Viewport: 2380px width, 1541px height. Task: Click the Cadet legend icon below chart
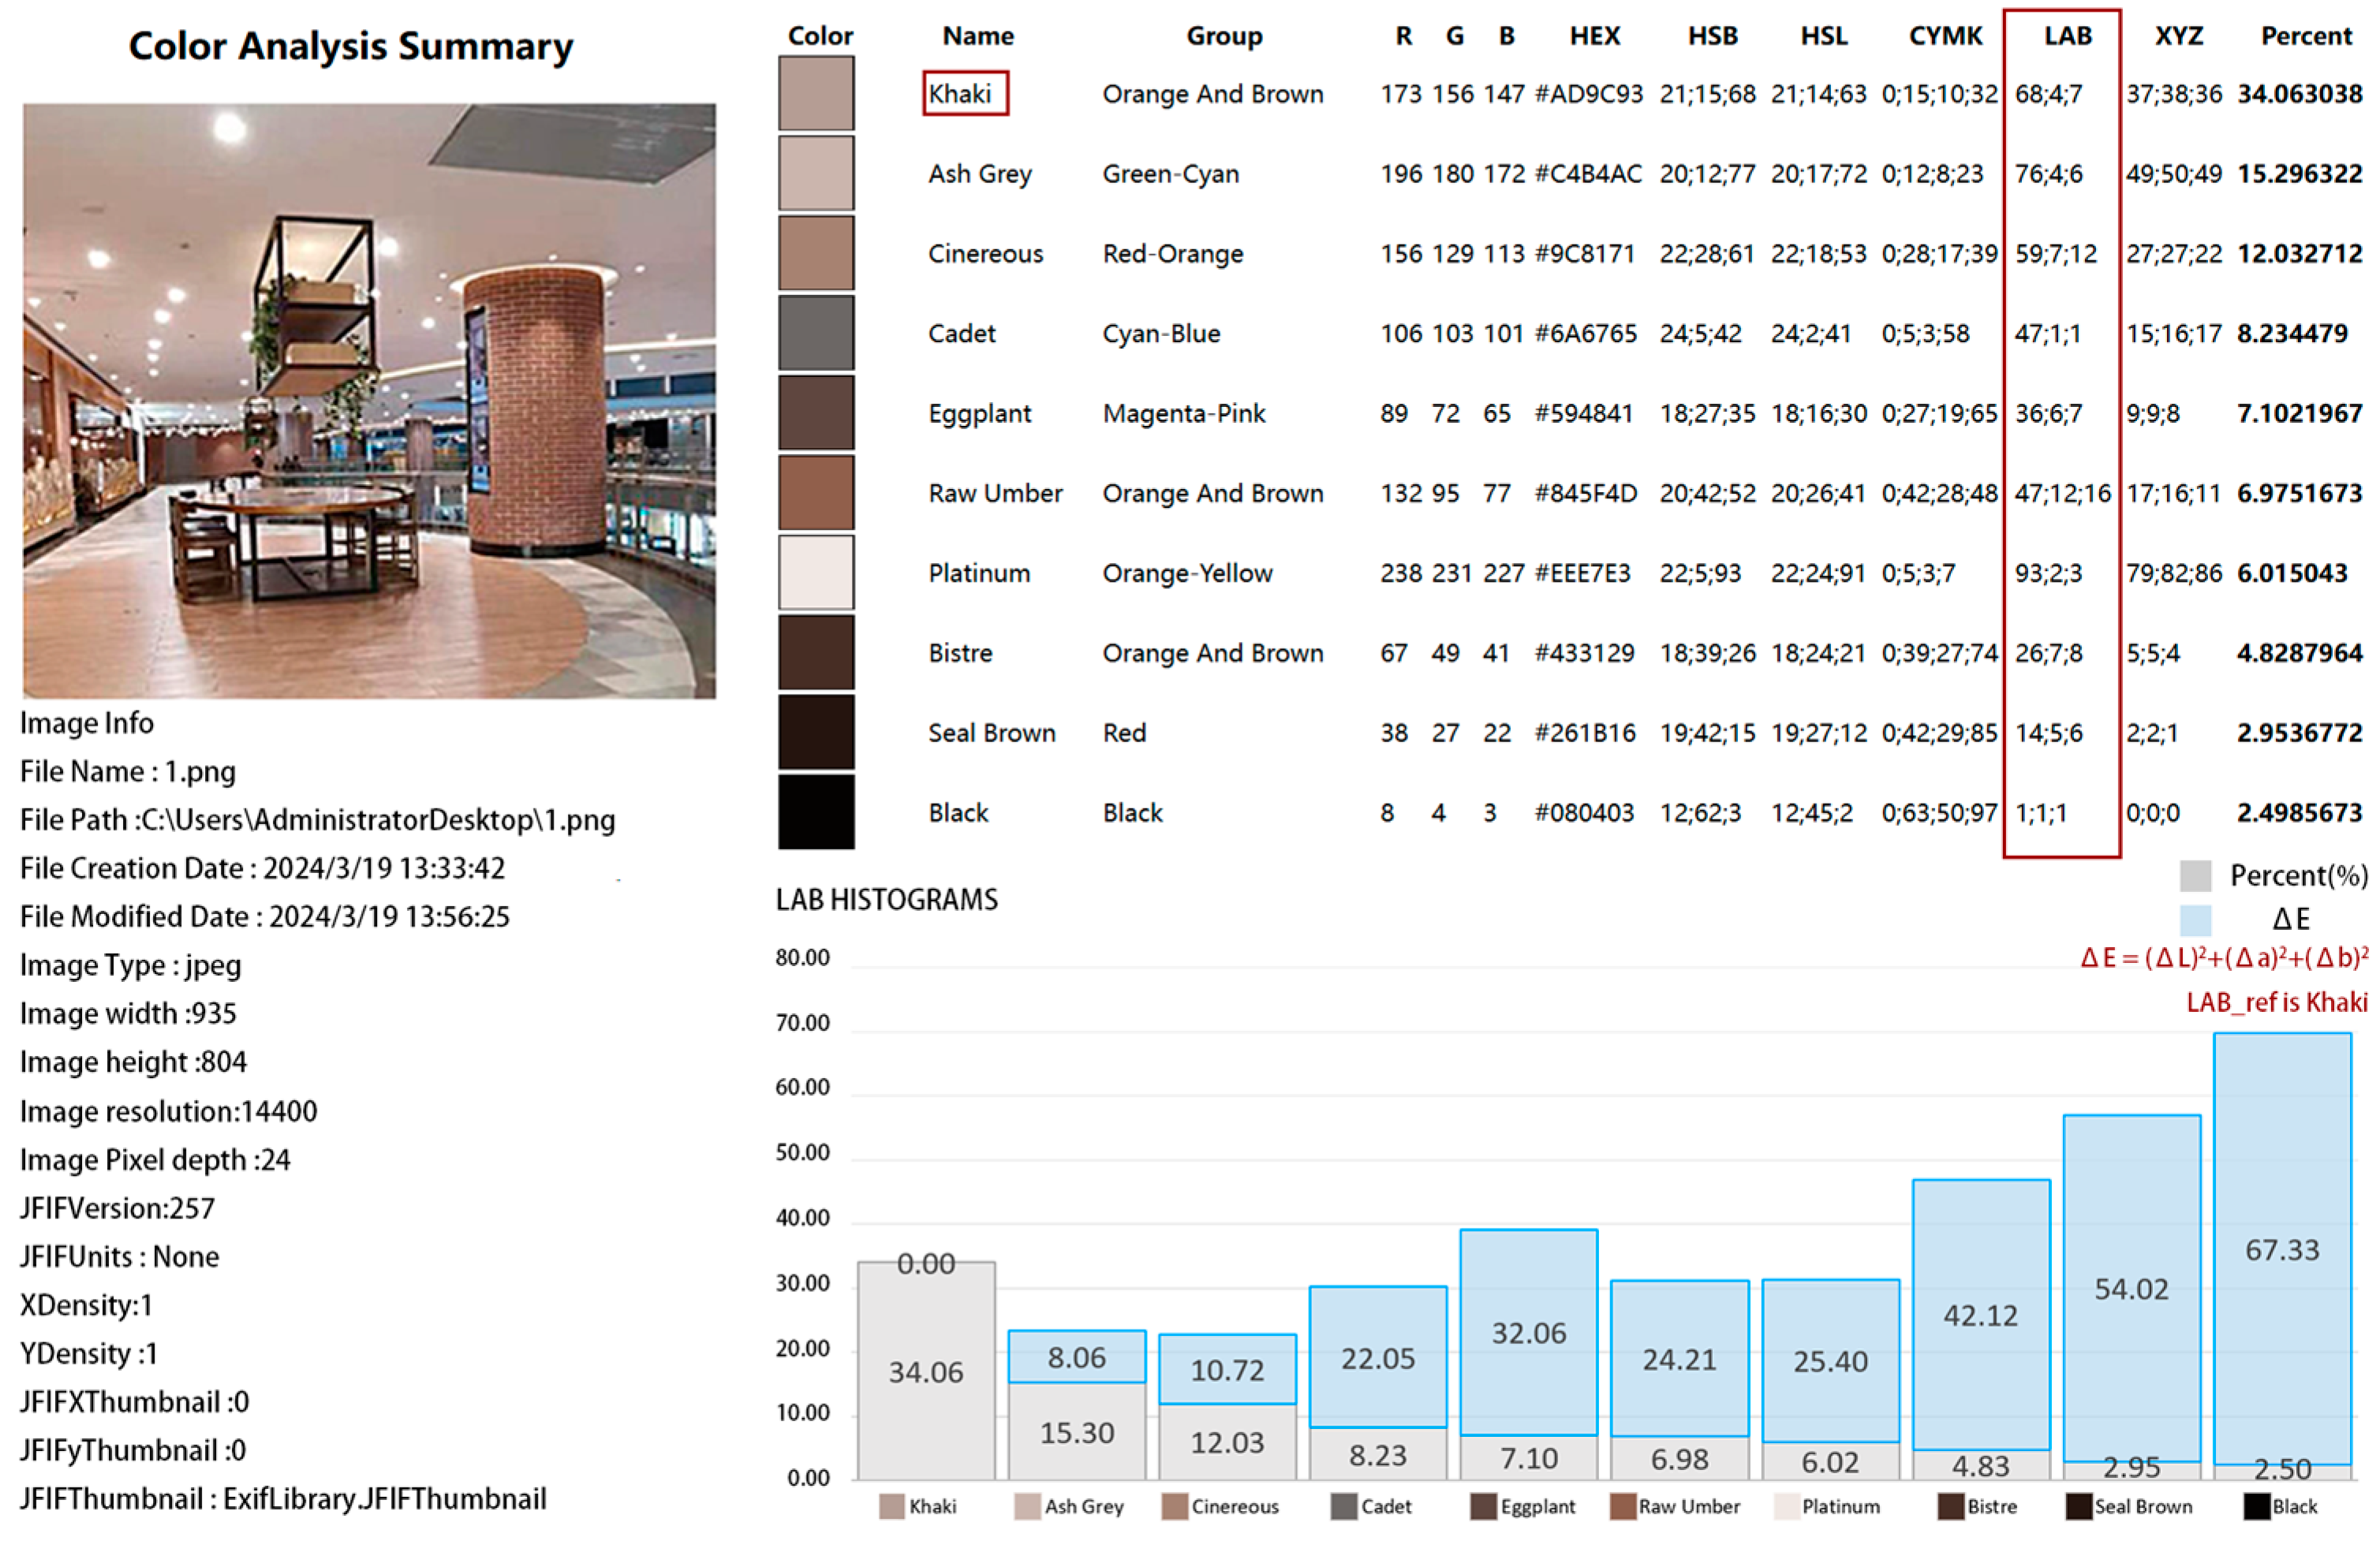click(x=1344, y=1506)
